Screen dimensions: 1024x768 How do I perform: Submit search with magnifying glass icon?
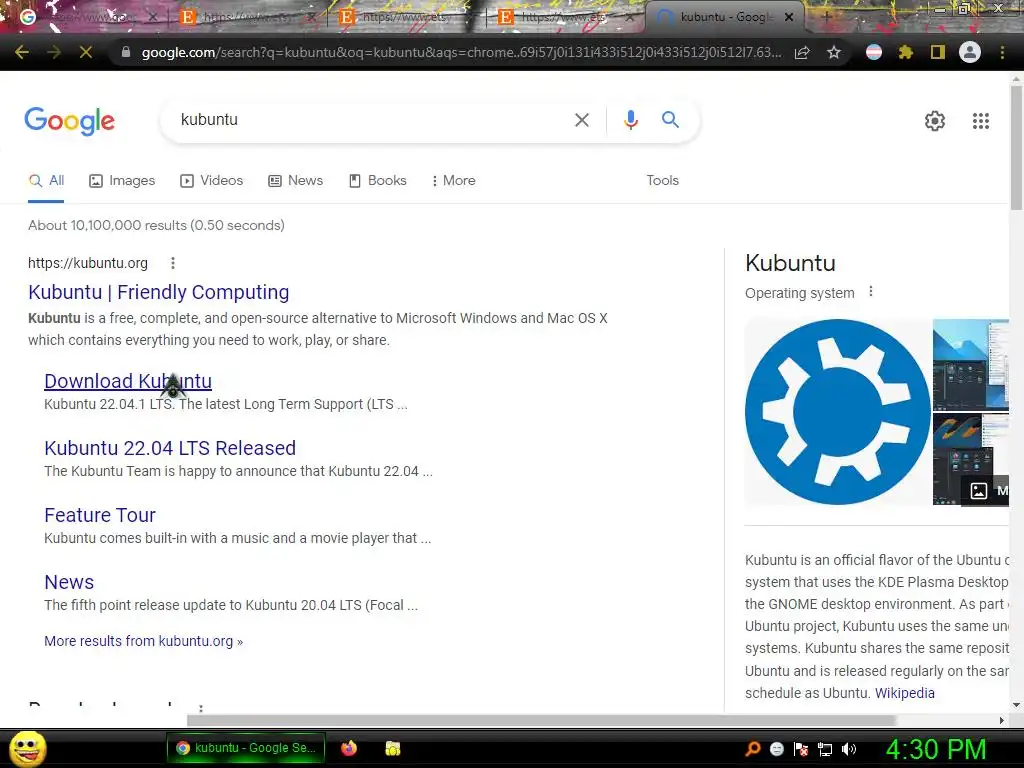point(670,120)
